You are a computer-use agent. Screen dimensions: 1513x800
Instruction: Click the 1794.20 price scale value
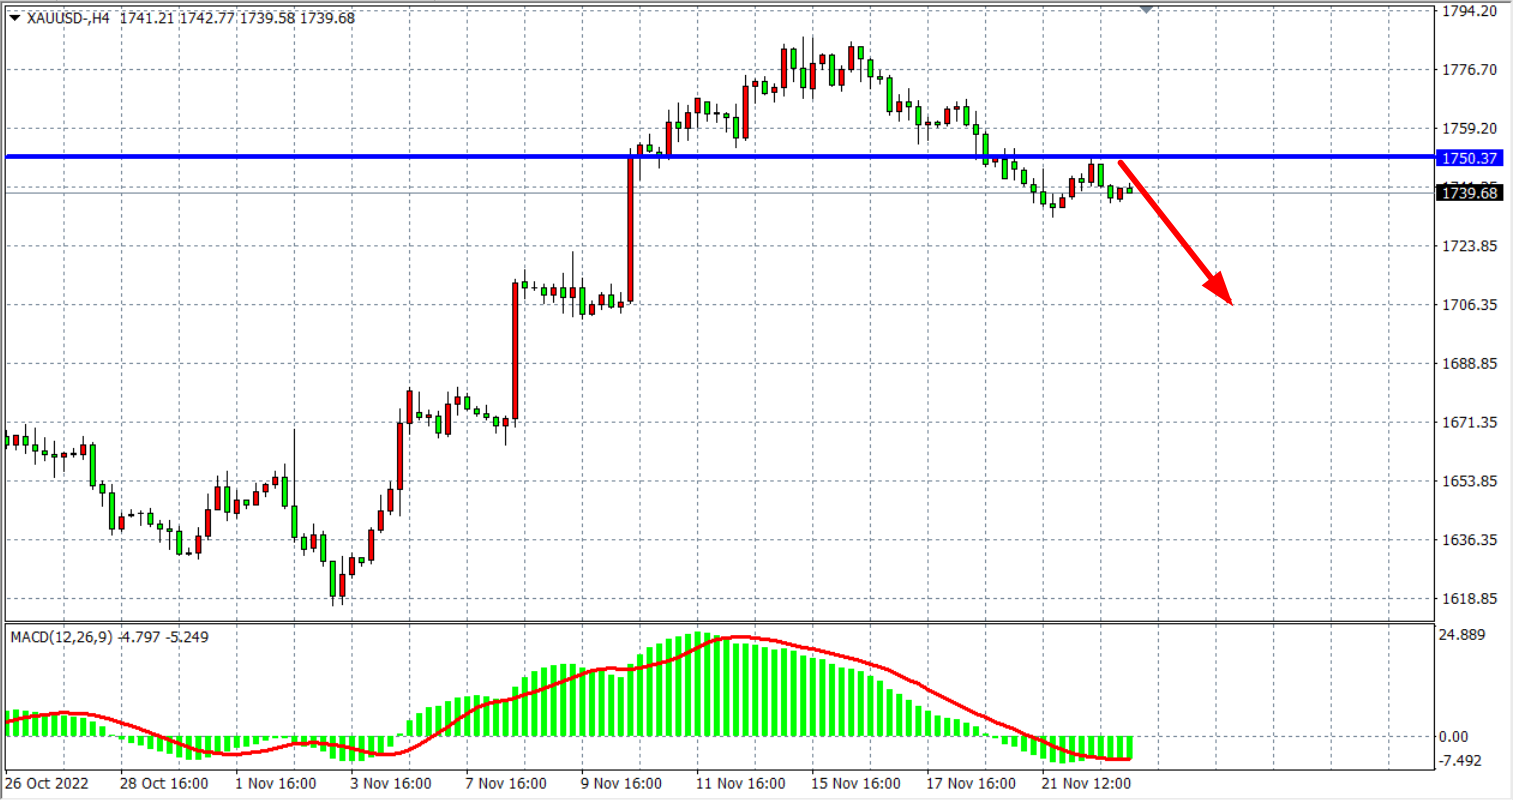1468,12
